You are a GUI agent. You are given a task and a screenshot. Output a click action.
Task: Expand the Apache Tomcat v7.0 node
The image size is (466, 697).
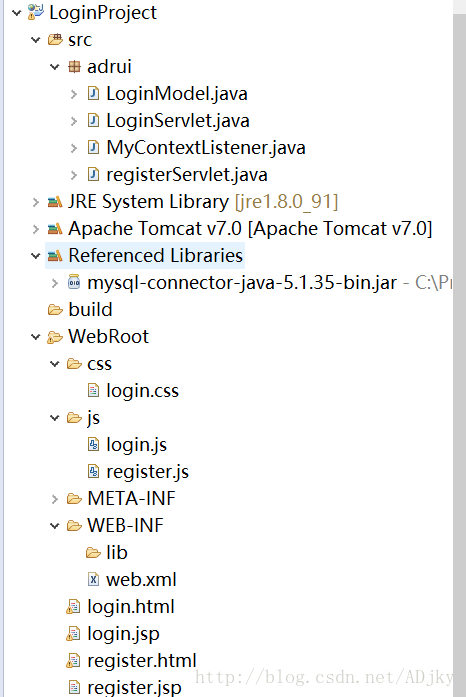click(36, 229)
